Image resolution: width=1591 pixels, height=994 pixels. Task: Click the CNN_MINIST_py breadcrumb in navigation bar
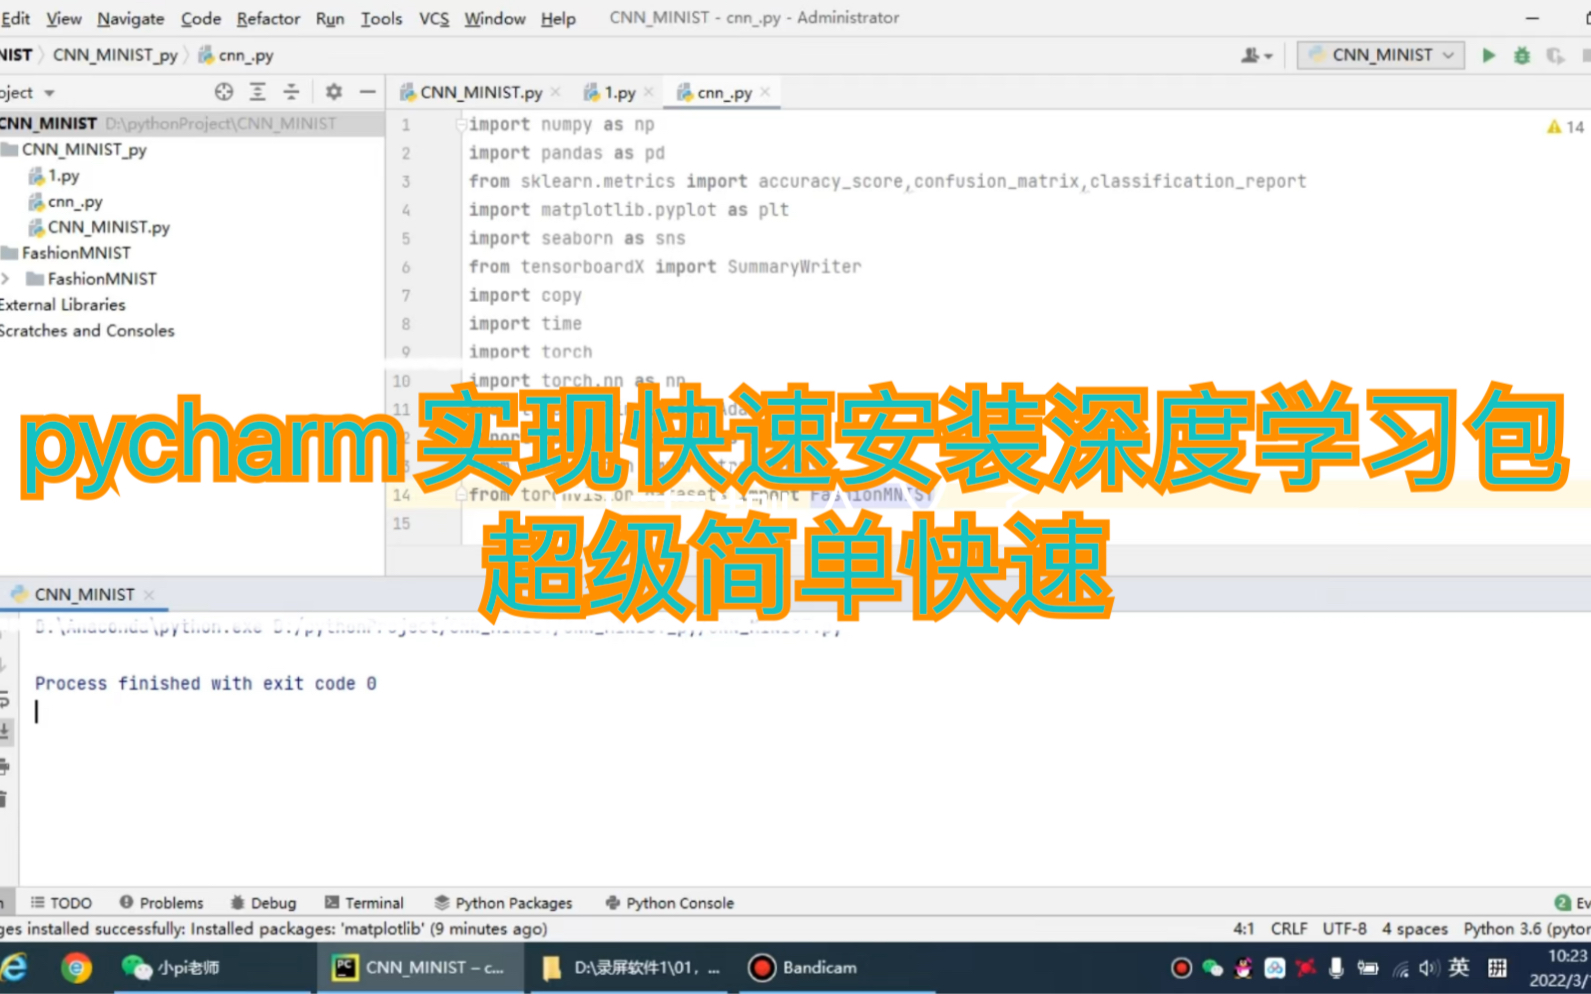pos(115,55)
